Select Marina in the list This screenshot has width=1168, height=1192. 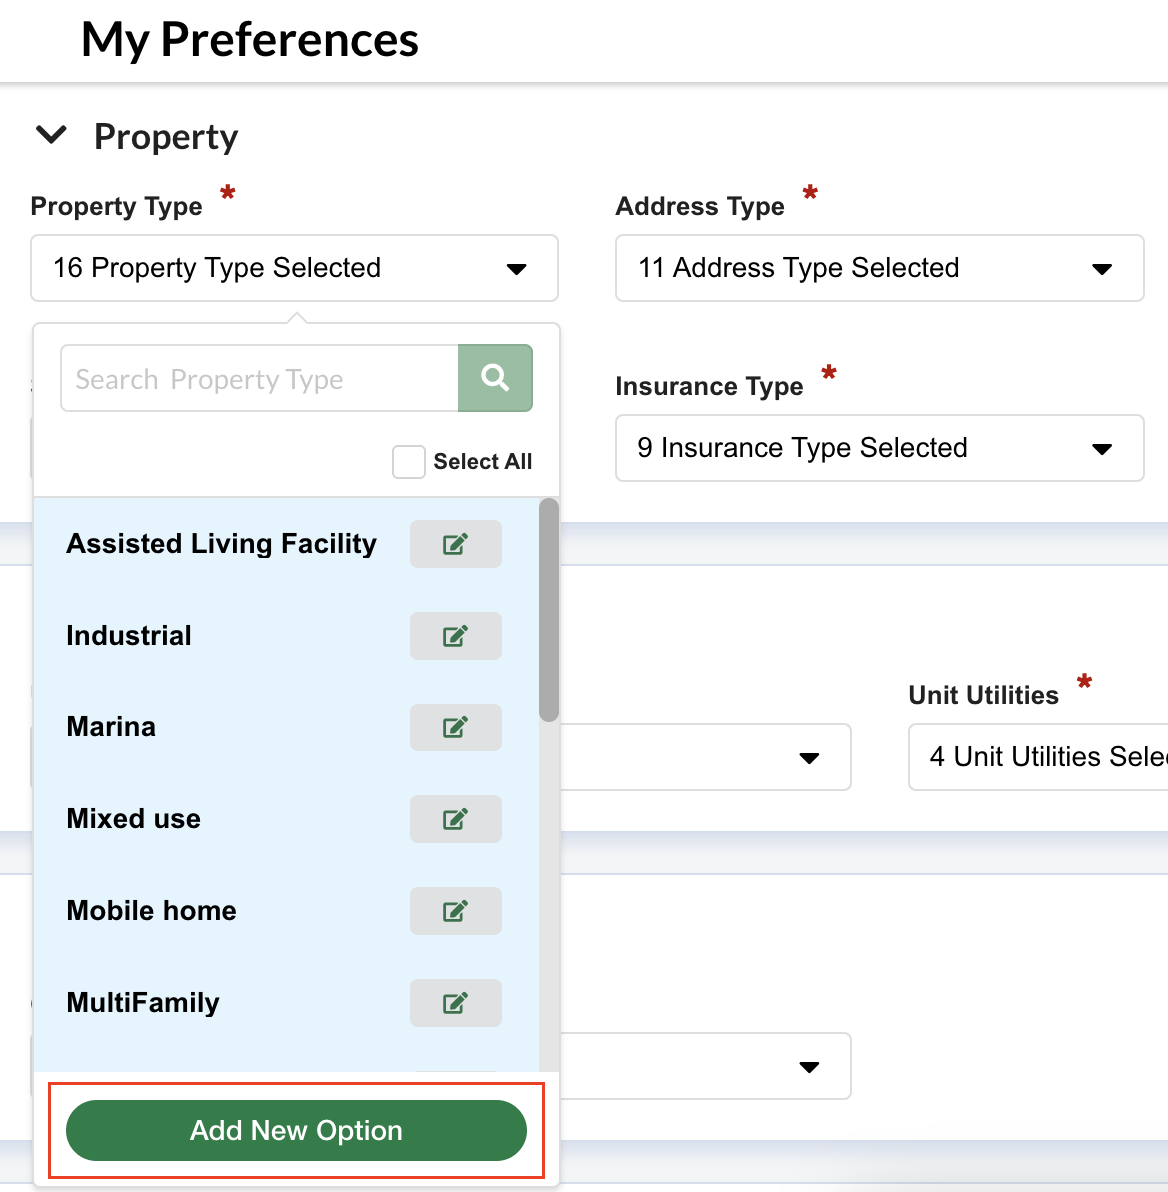(x=111, y=727)
